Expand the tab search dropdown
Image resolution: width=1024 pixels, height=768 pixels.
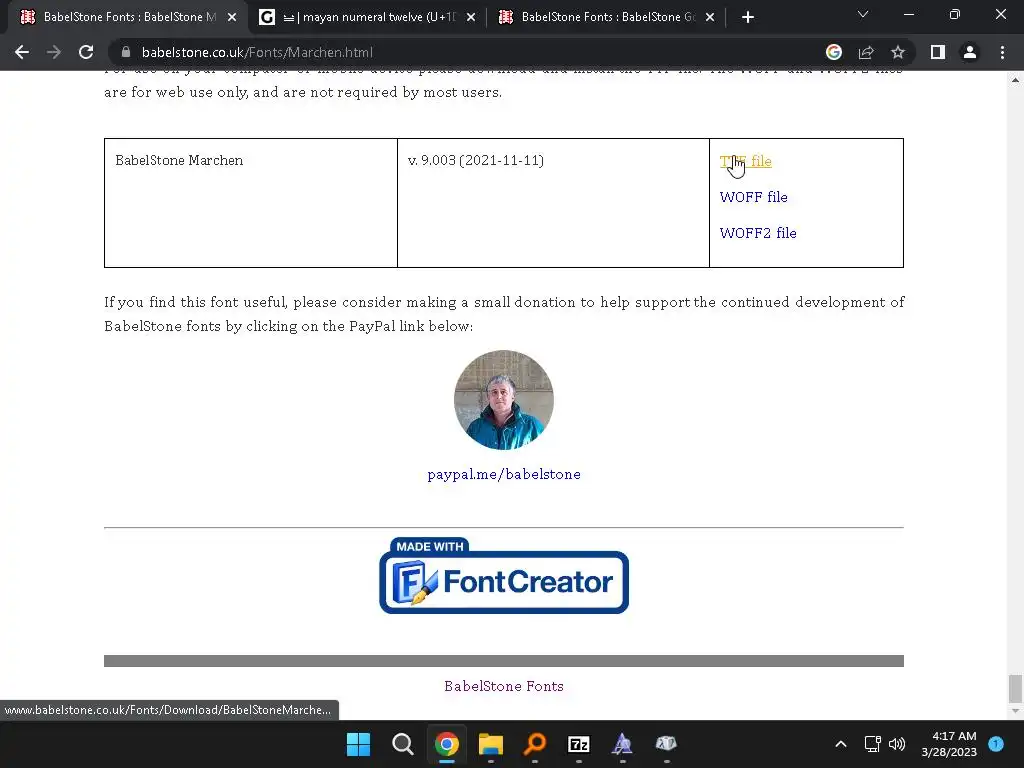click(863, 14)
